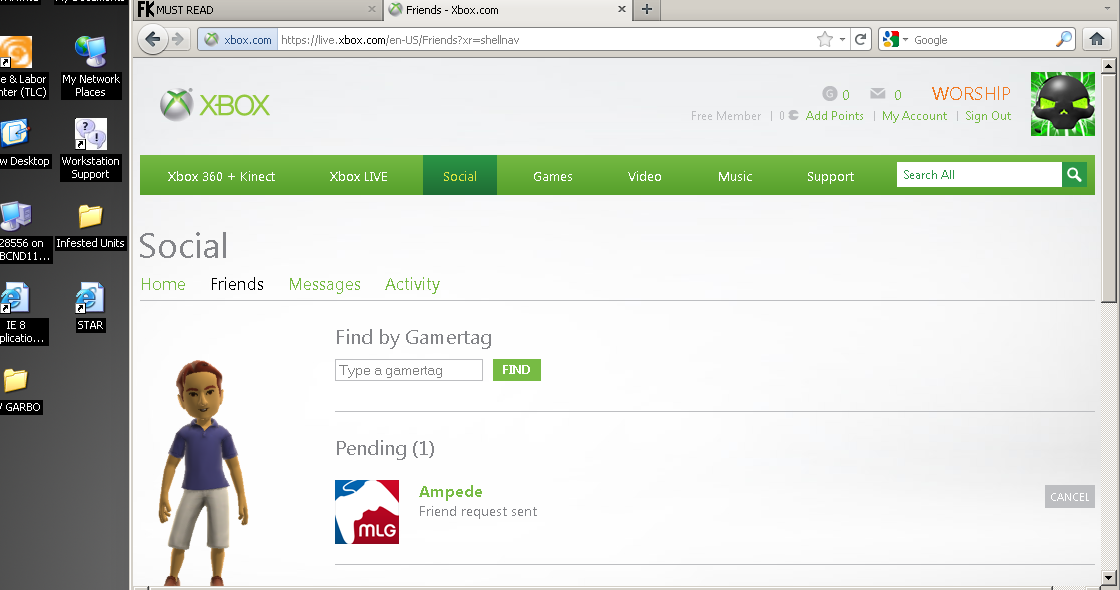Open the tab list dropdown arrow
1120x590 pixels.
[1107, 9]
